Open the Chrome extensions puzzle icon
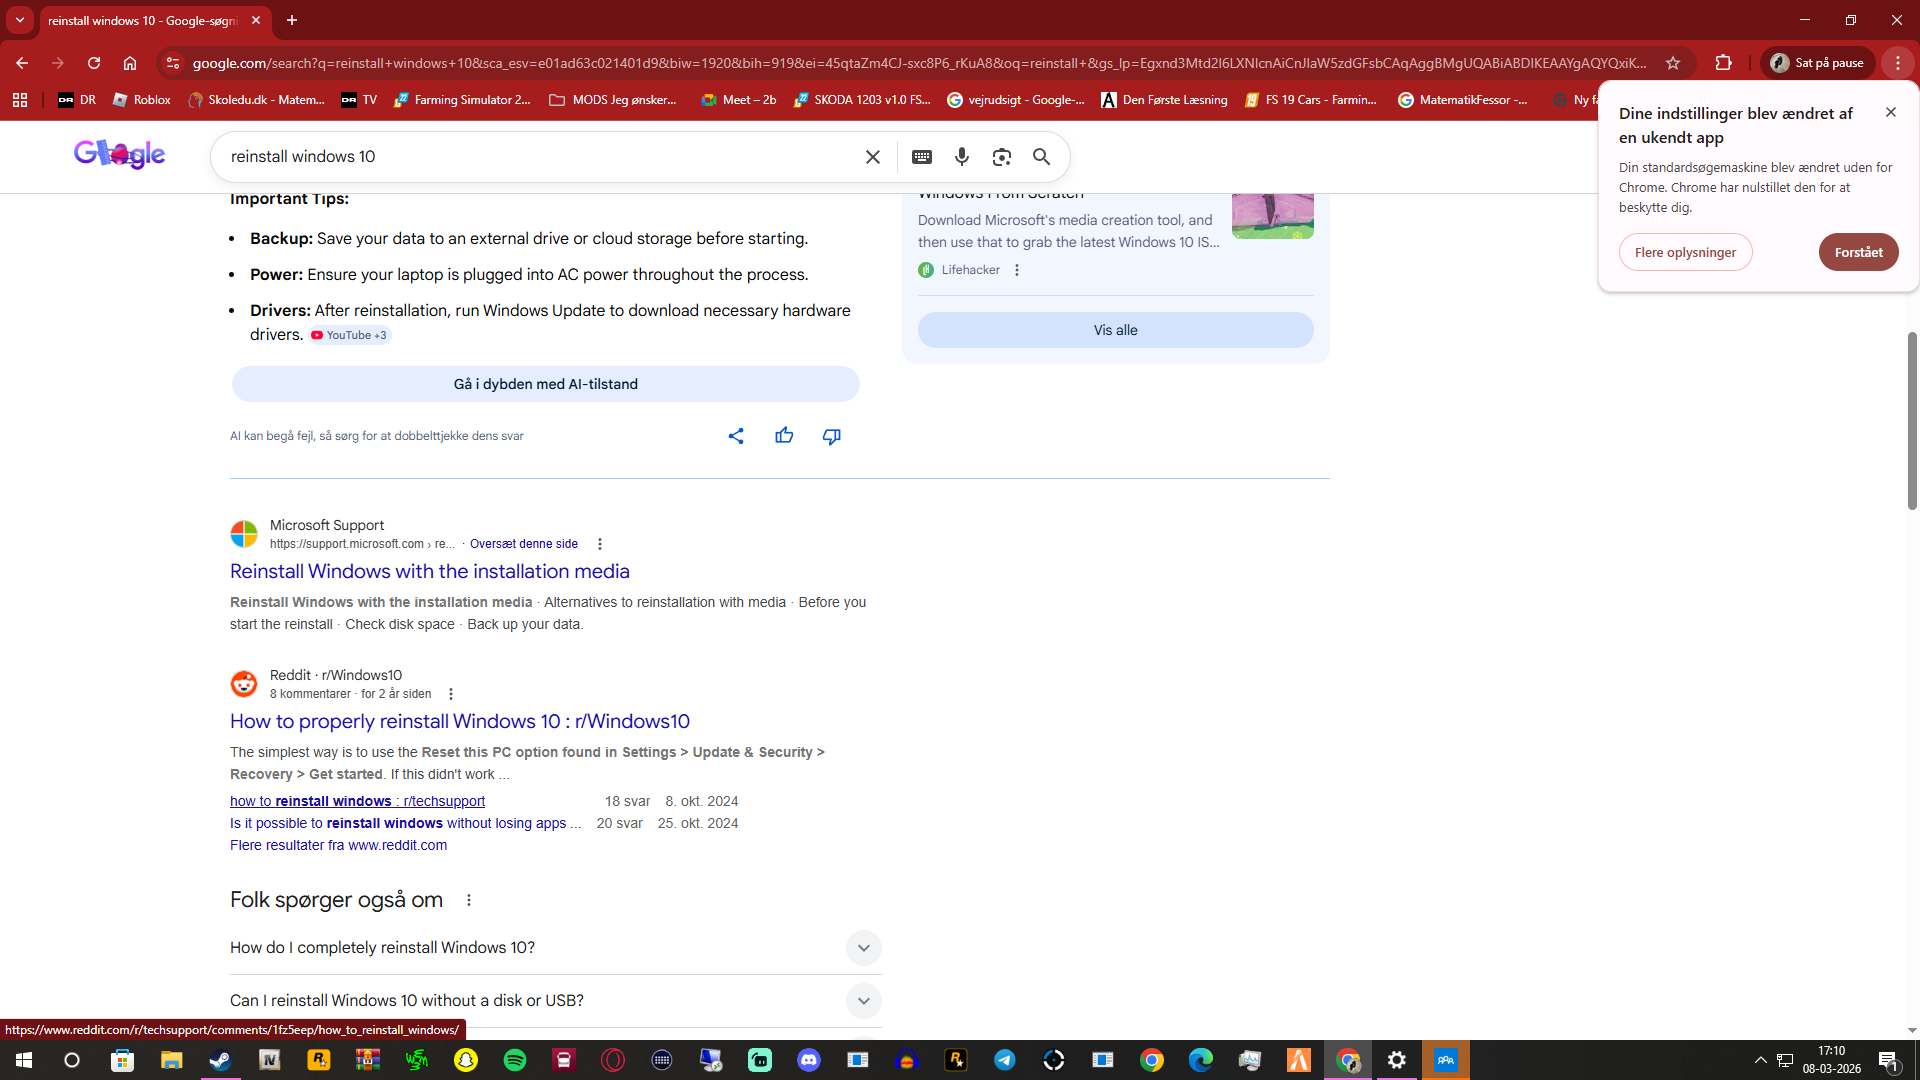This screenshot has width=1920, height=1080. 1723,63
